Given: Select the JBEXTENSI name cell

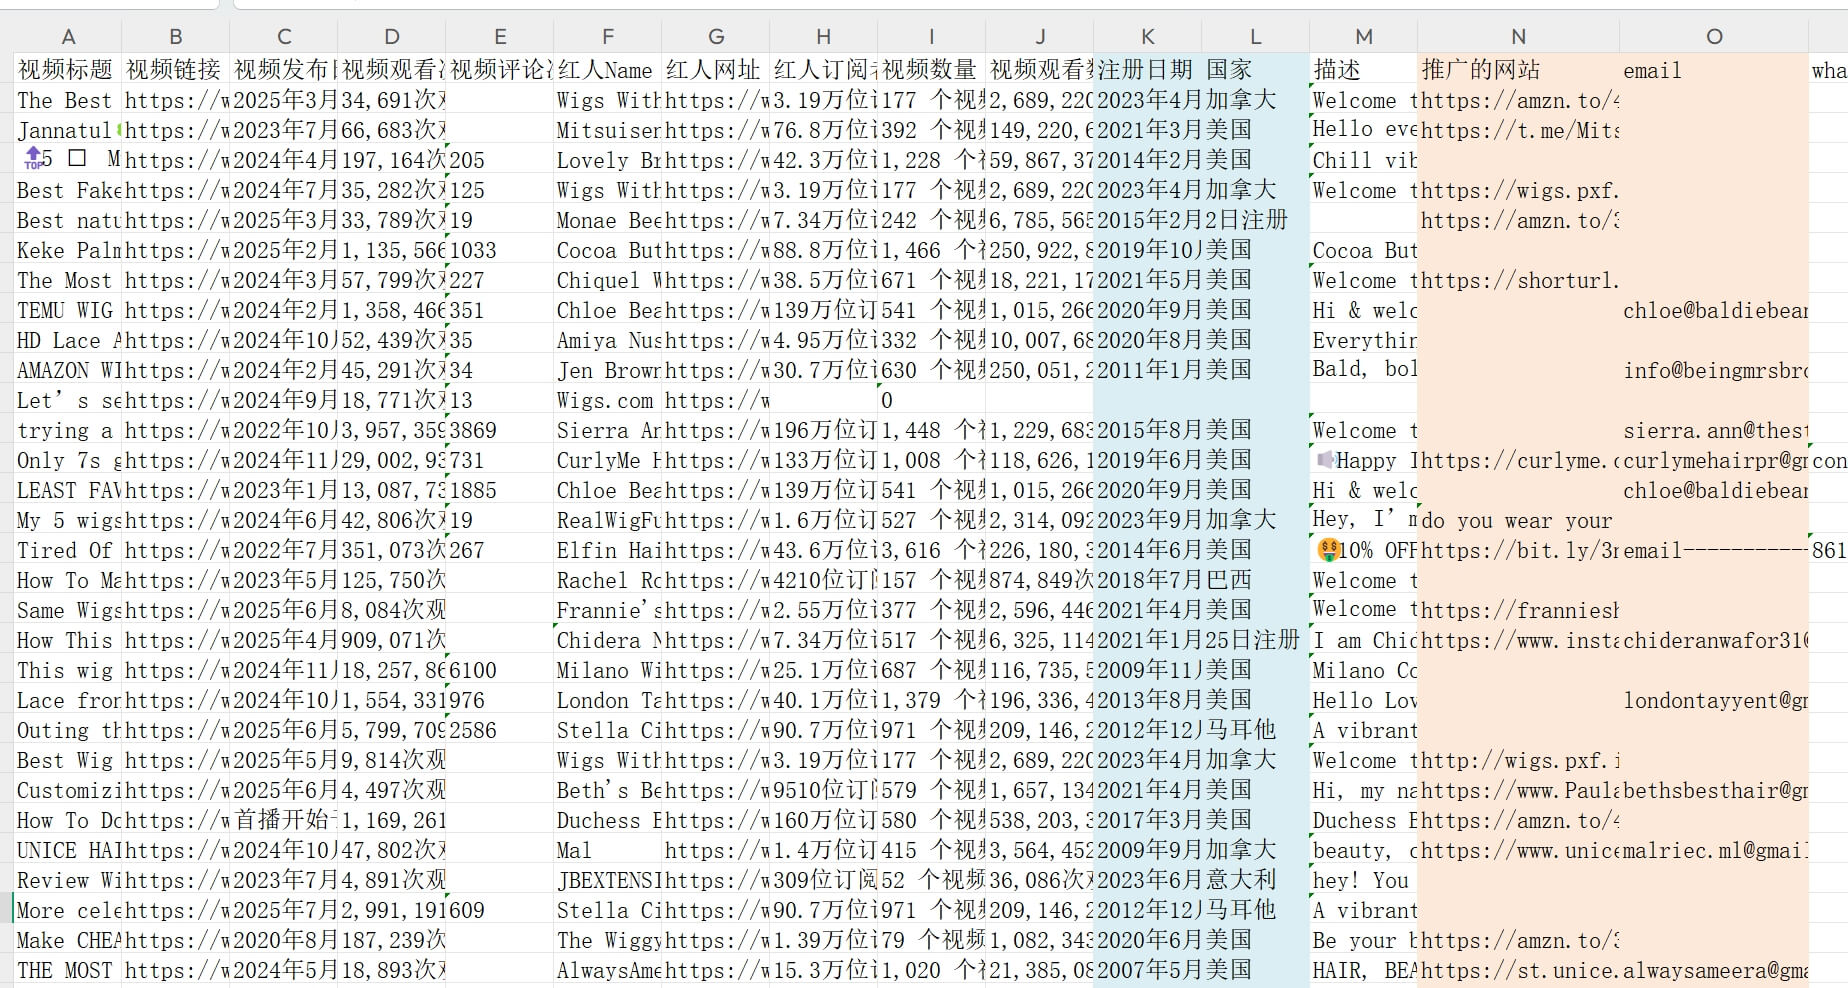Looking at the screenshot, I should tap(608, 880).
